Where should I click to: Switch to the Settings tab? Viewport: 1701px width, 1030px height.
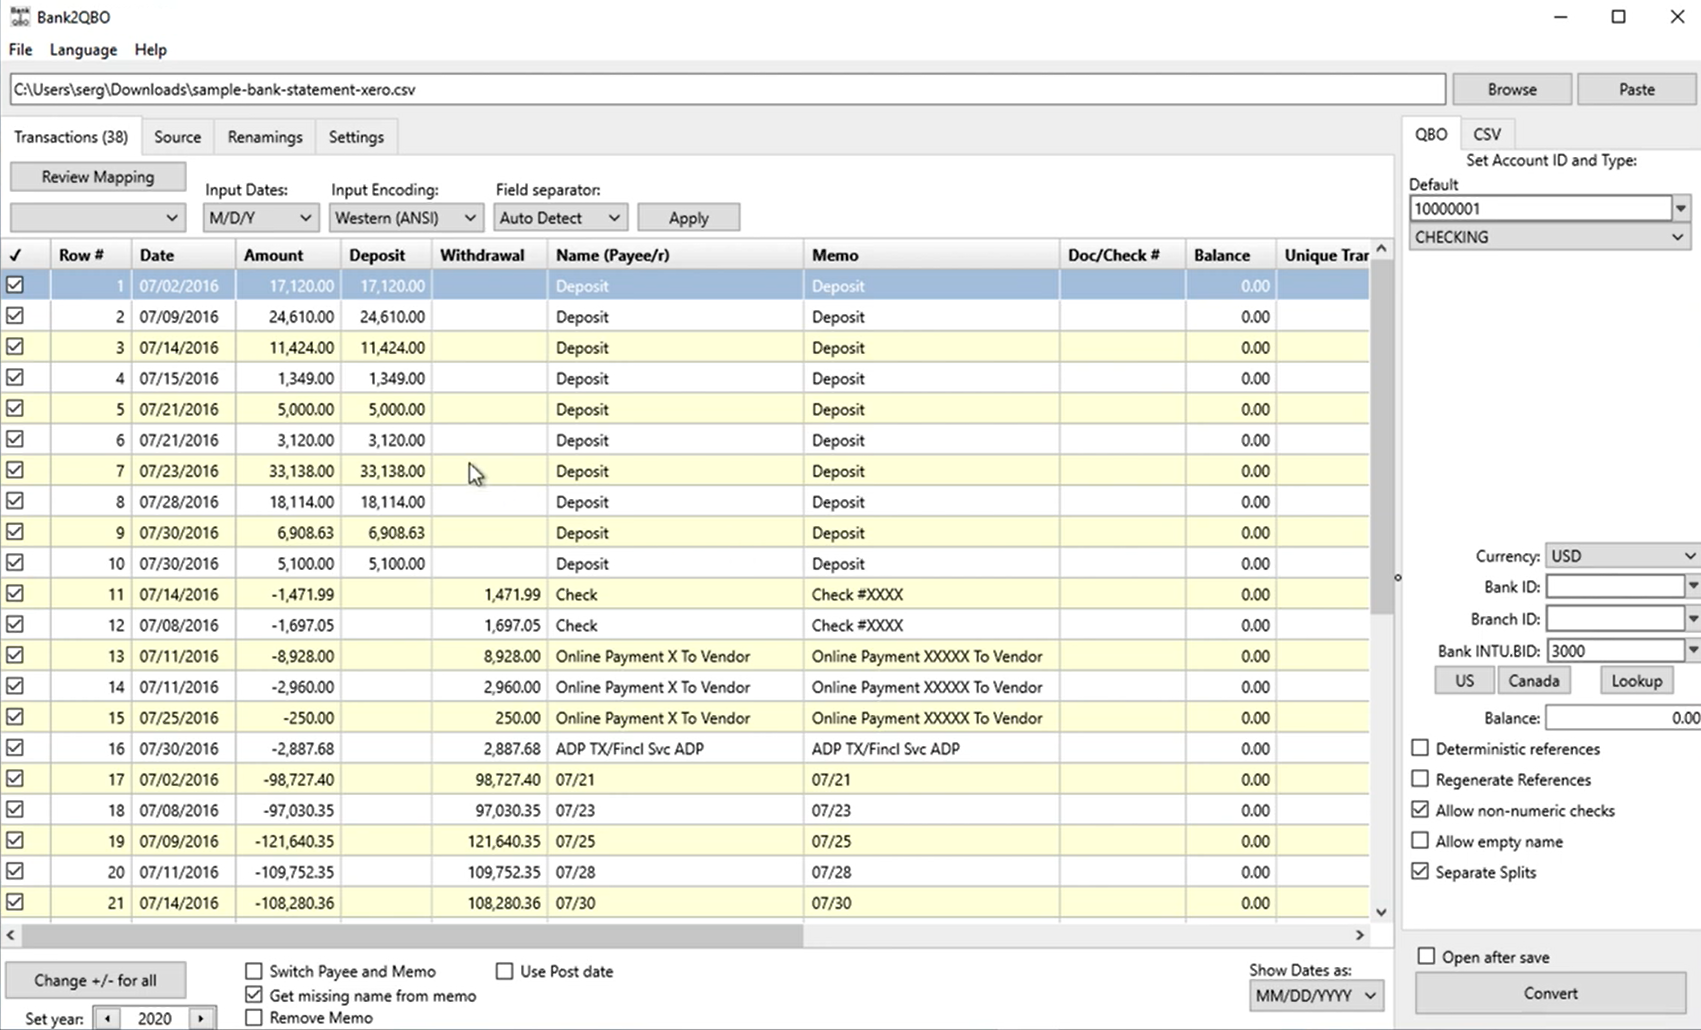(x=356, y=137)
